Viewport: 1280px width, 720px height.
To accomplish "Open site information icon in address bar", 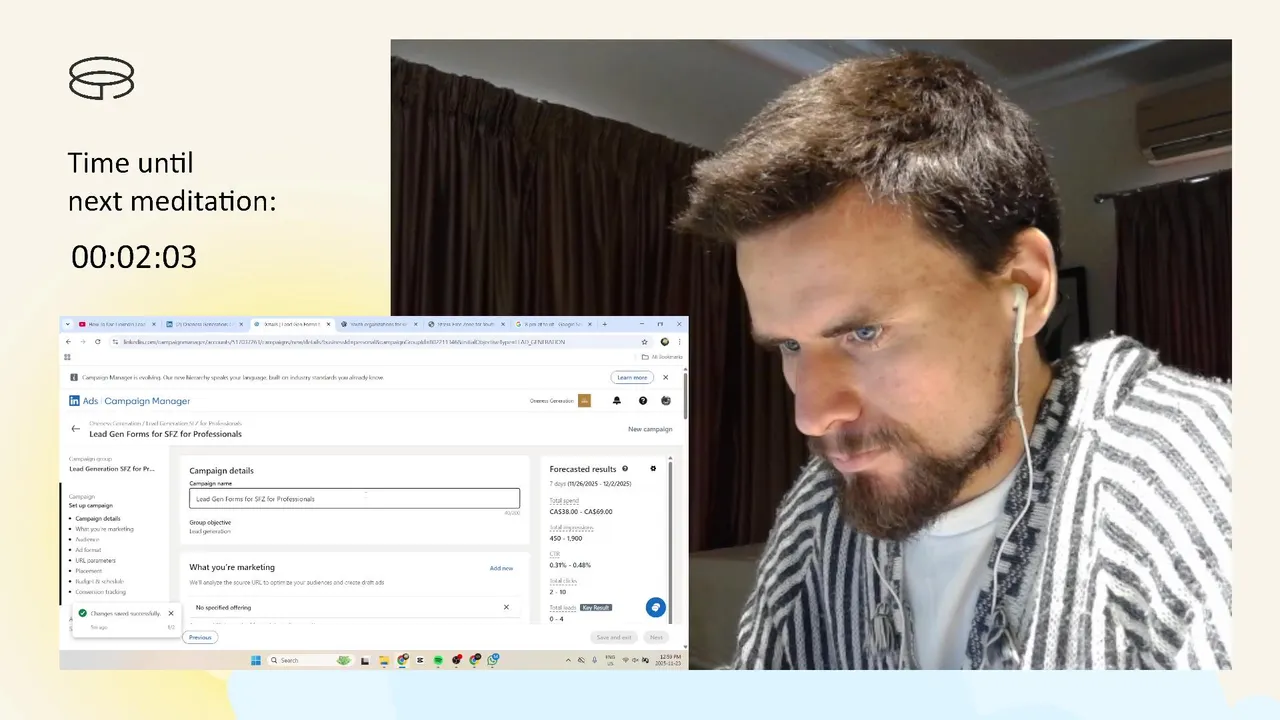I will coord(115,341).
